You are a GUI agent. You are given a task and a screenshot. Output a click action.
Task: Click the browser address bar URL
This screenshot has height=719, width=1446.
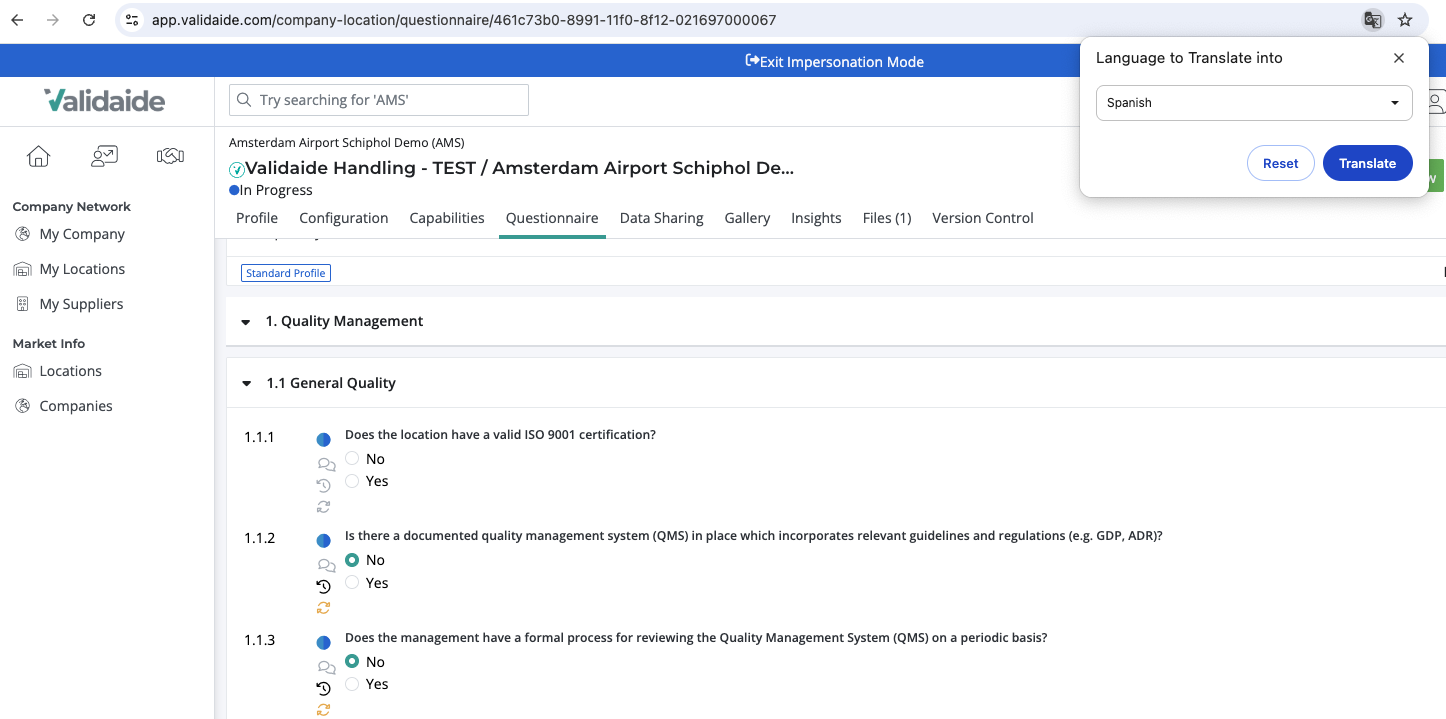coord(464,20)
